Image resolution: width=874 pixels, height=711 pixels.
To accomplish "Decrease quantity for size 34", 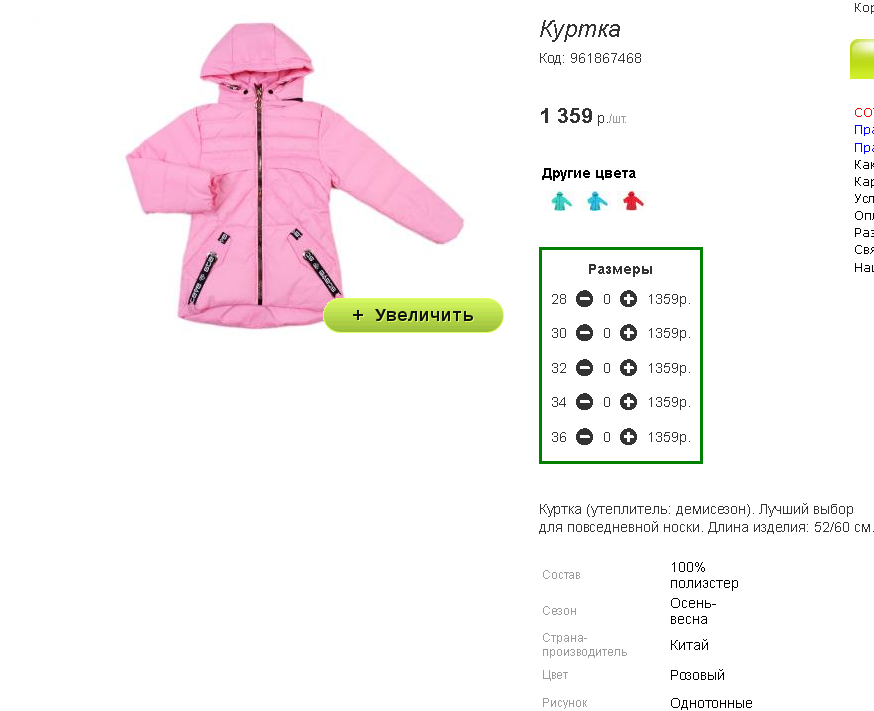I will coord(584,402).
